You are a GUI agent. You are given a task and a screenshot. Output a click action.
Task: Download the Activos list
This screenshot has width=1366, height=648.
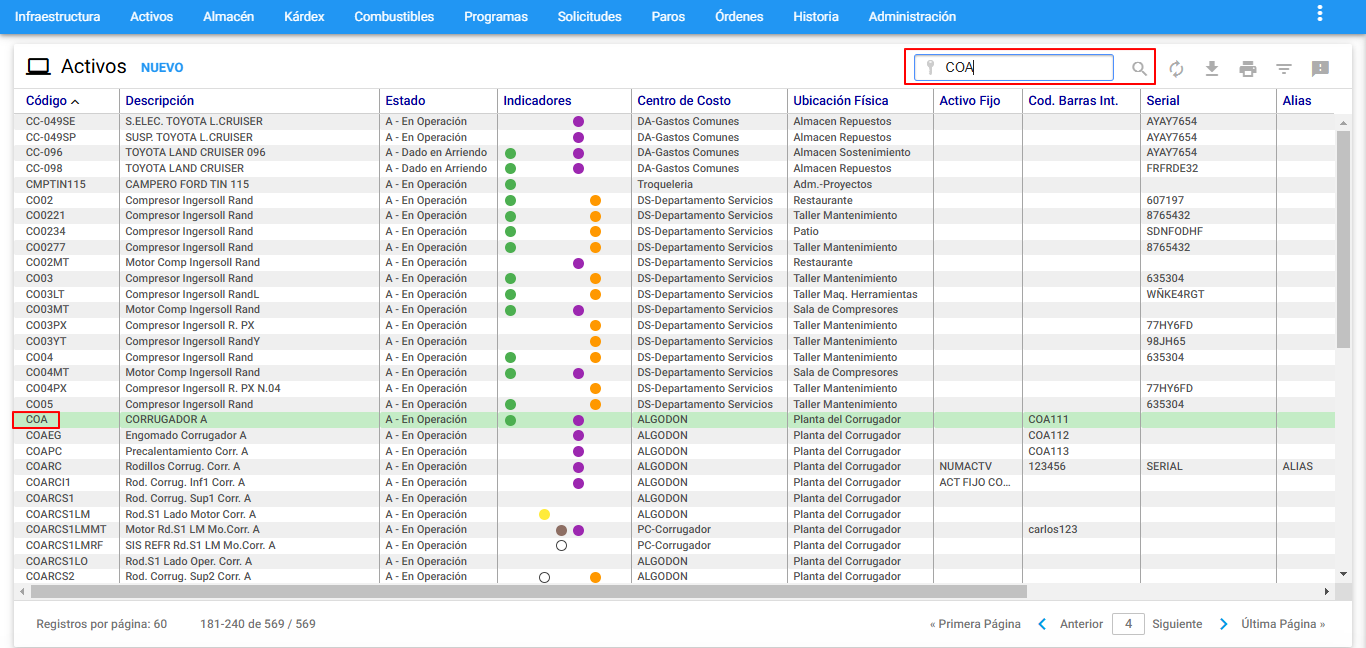tap(1212, 68)
